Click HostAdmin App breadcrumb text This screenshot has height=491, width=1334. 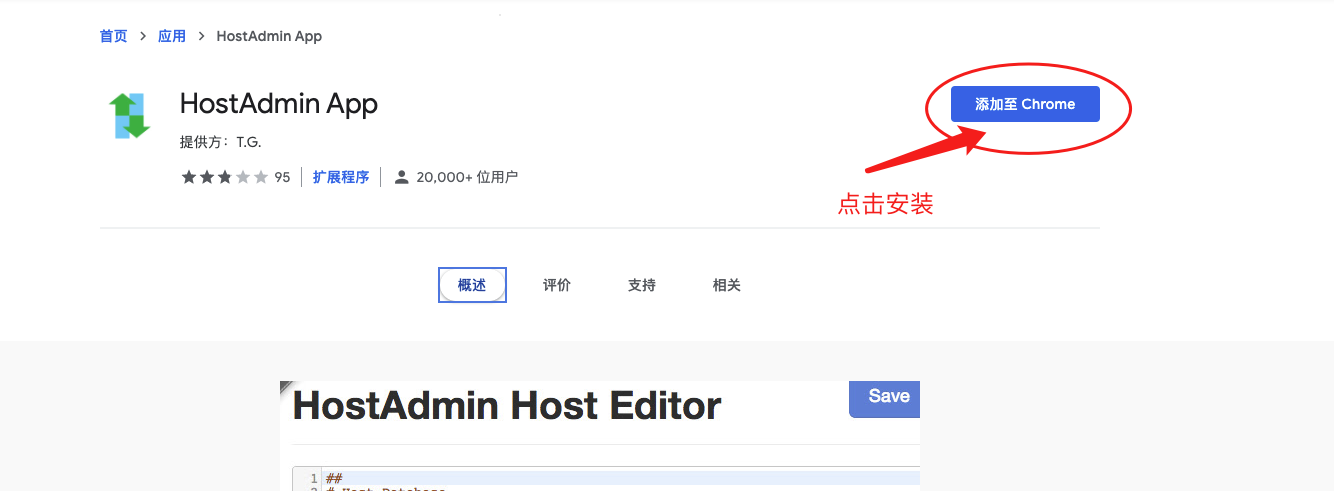tap(269, 36)
